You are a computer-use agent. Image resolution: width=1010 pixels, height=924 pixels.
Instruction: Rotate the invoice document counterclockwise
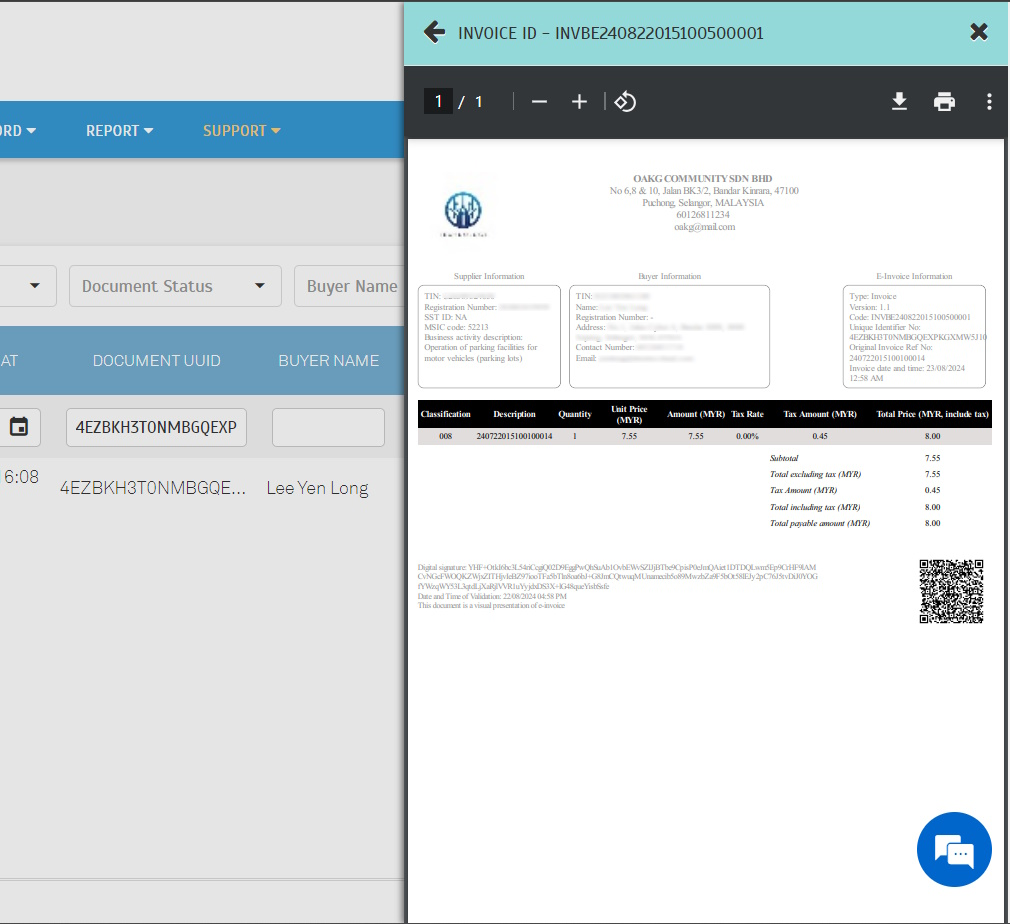625,102
